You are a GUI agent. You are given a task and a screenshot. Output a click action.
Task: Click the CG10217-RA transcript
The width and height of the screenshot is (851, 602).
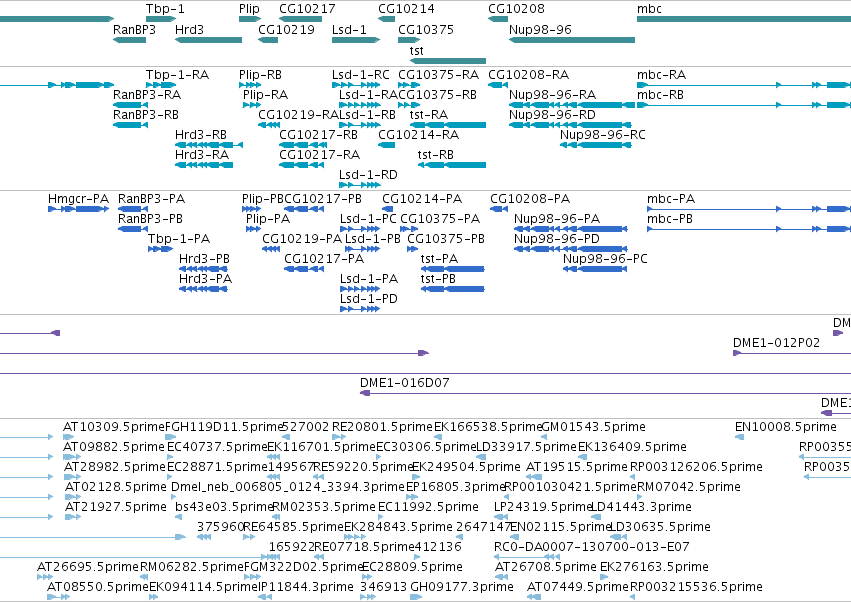pyautogui.click(x=301, y=164)
